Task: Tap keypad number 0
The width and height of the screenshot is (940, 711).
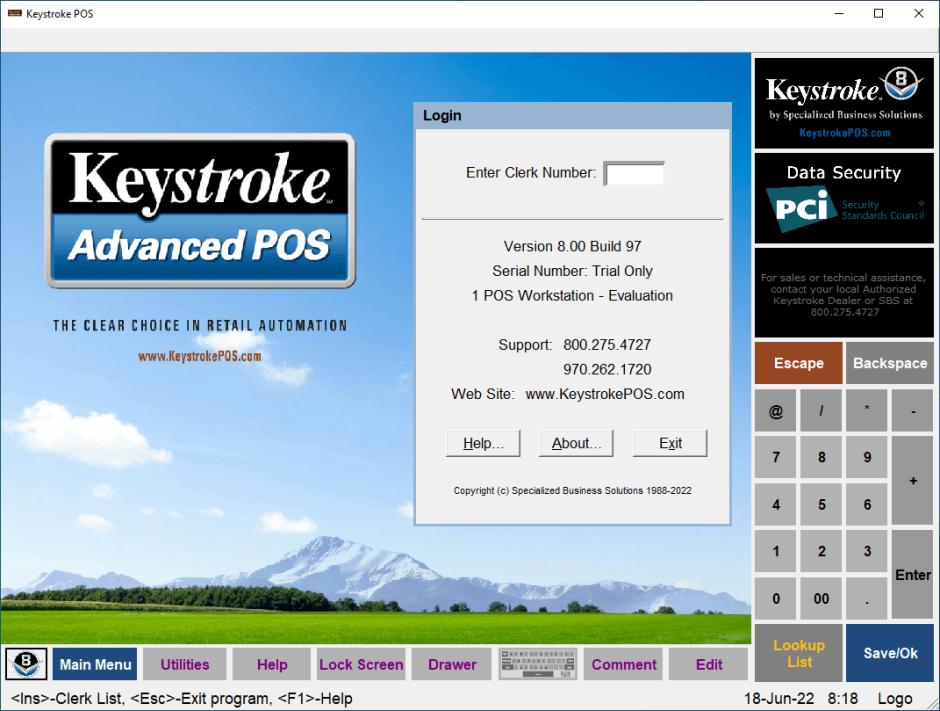Action: (x=776, y=598)
